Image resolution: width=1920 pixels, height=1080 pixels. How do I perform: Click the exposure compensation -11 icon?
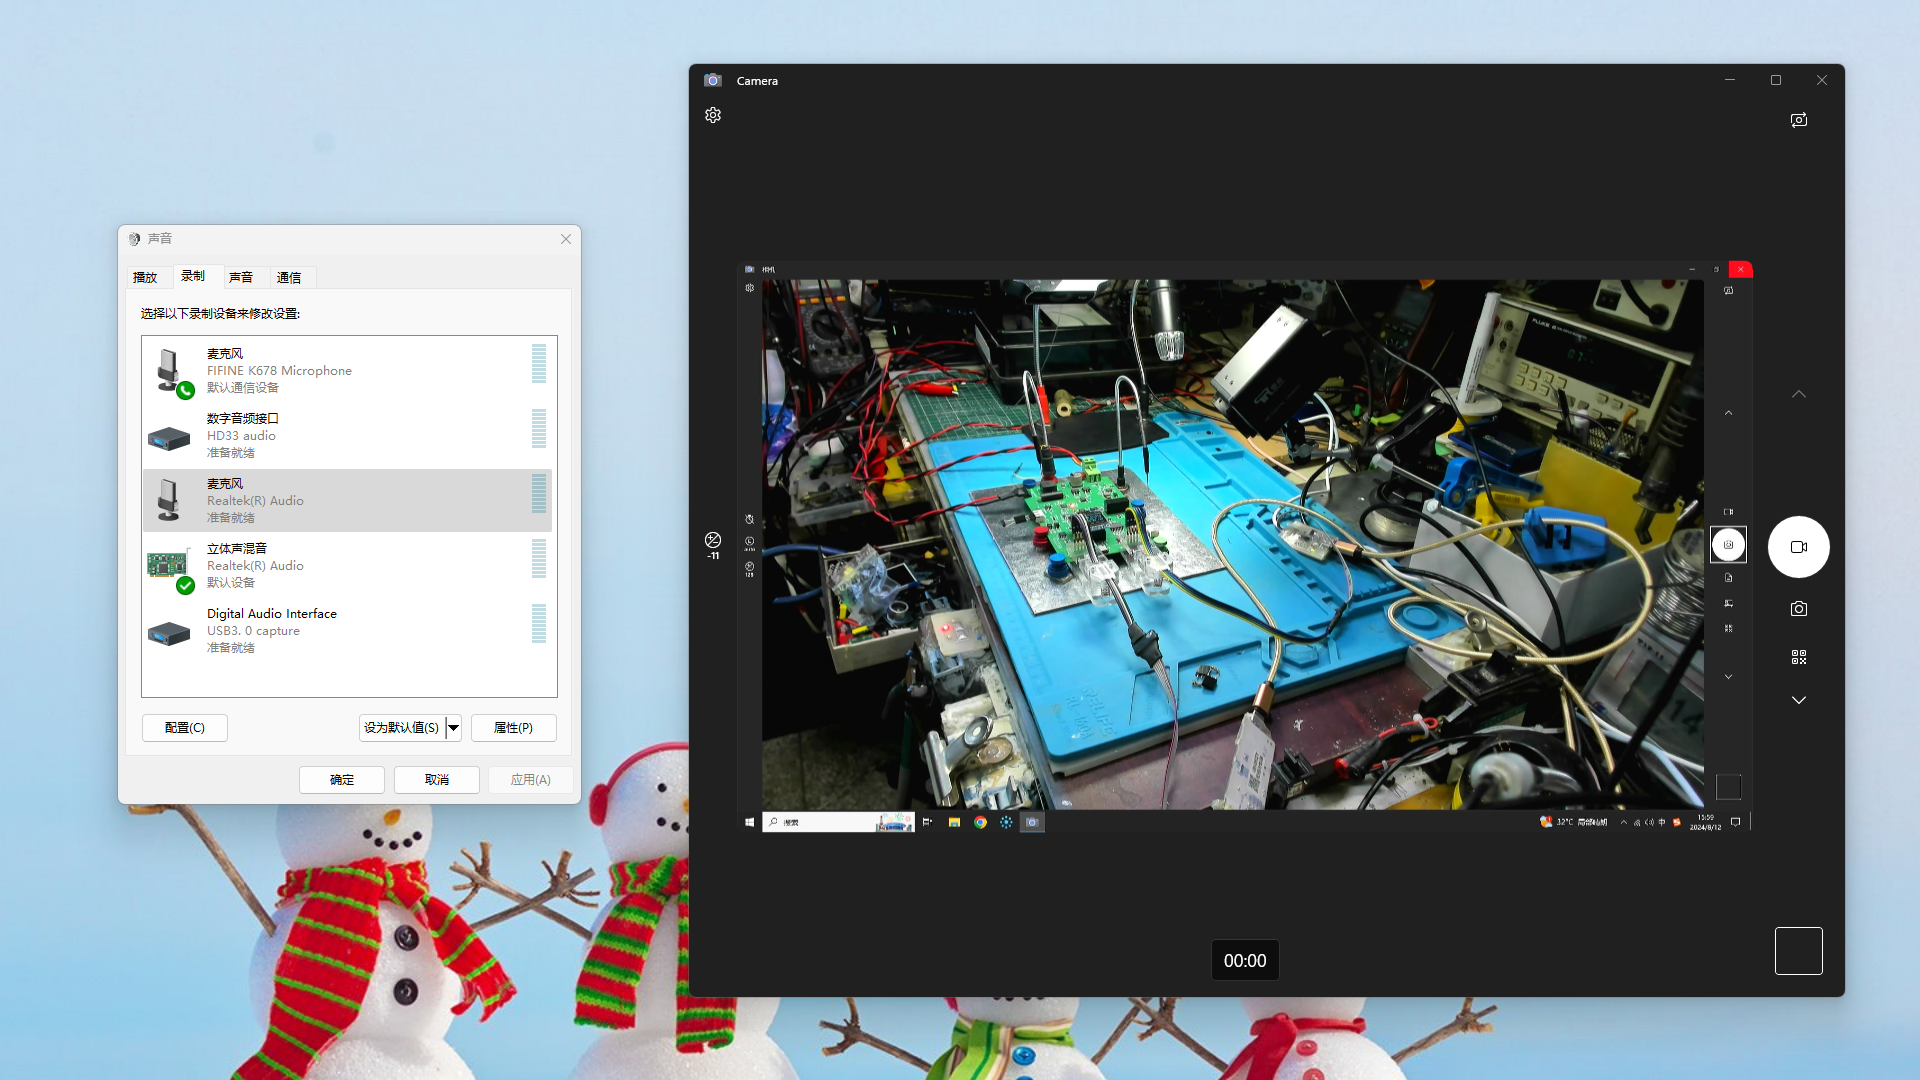click(713, 543)
